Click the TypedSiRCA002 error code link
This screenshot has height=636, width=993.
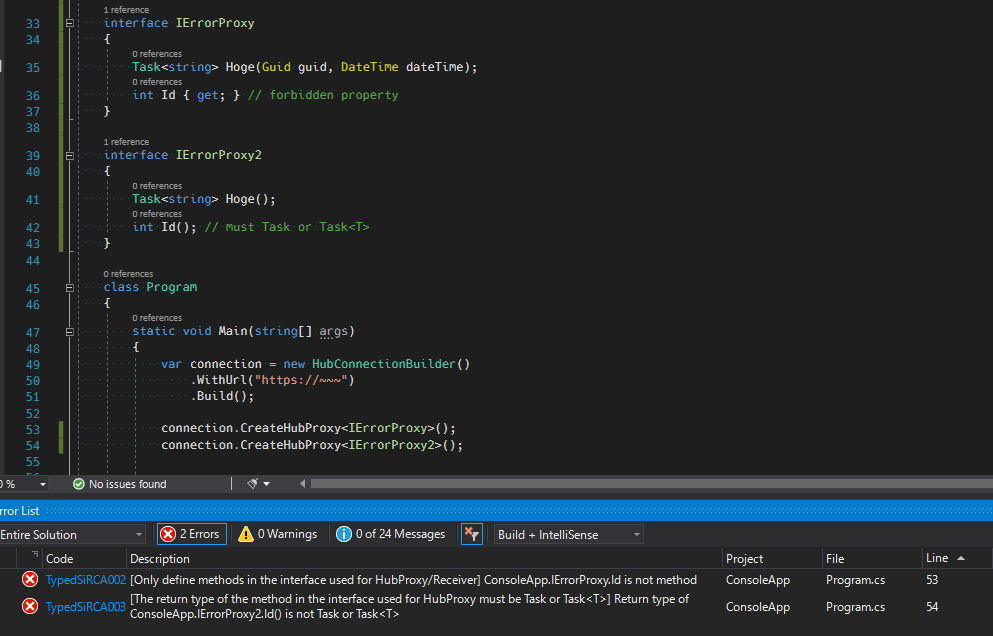pyautogui.click(x=85, y=579)
